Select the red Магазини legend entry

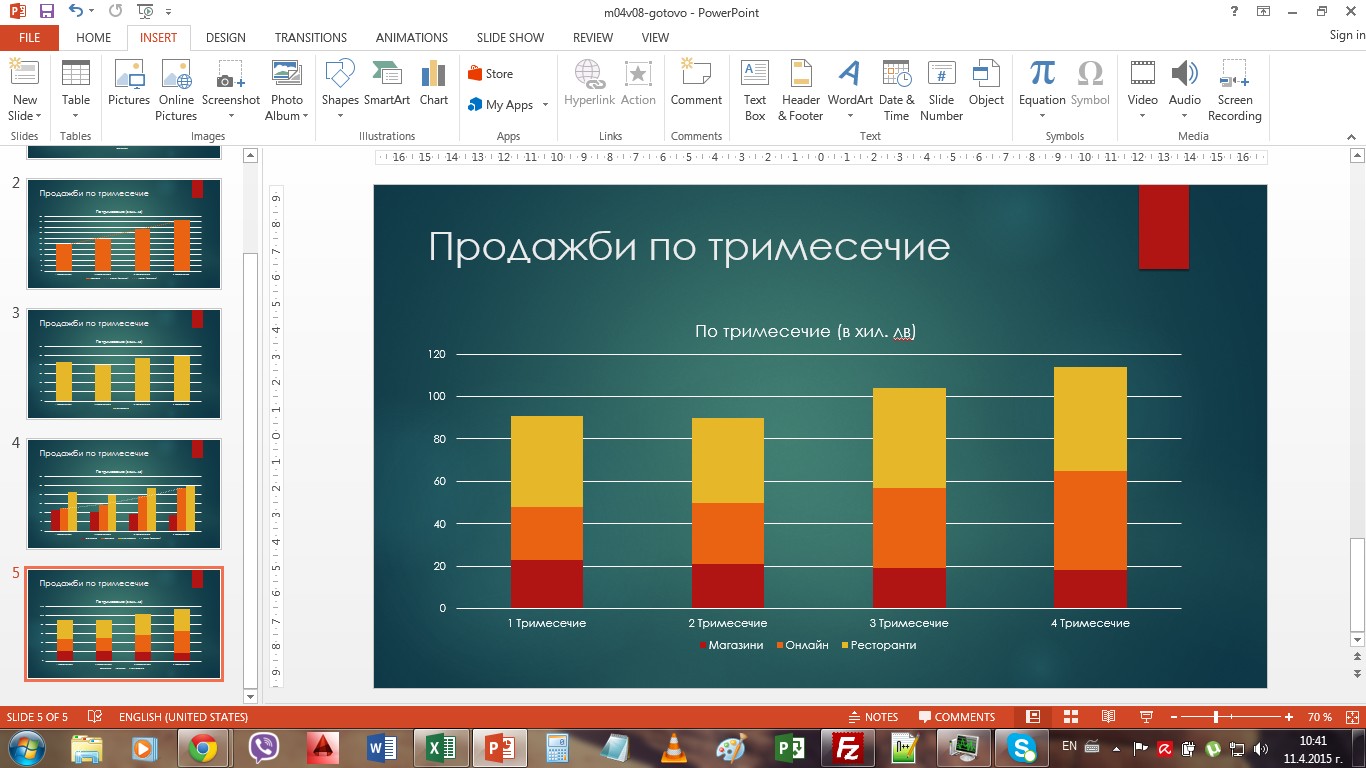click(x=731, y=645)
